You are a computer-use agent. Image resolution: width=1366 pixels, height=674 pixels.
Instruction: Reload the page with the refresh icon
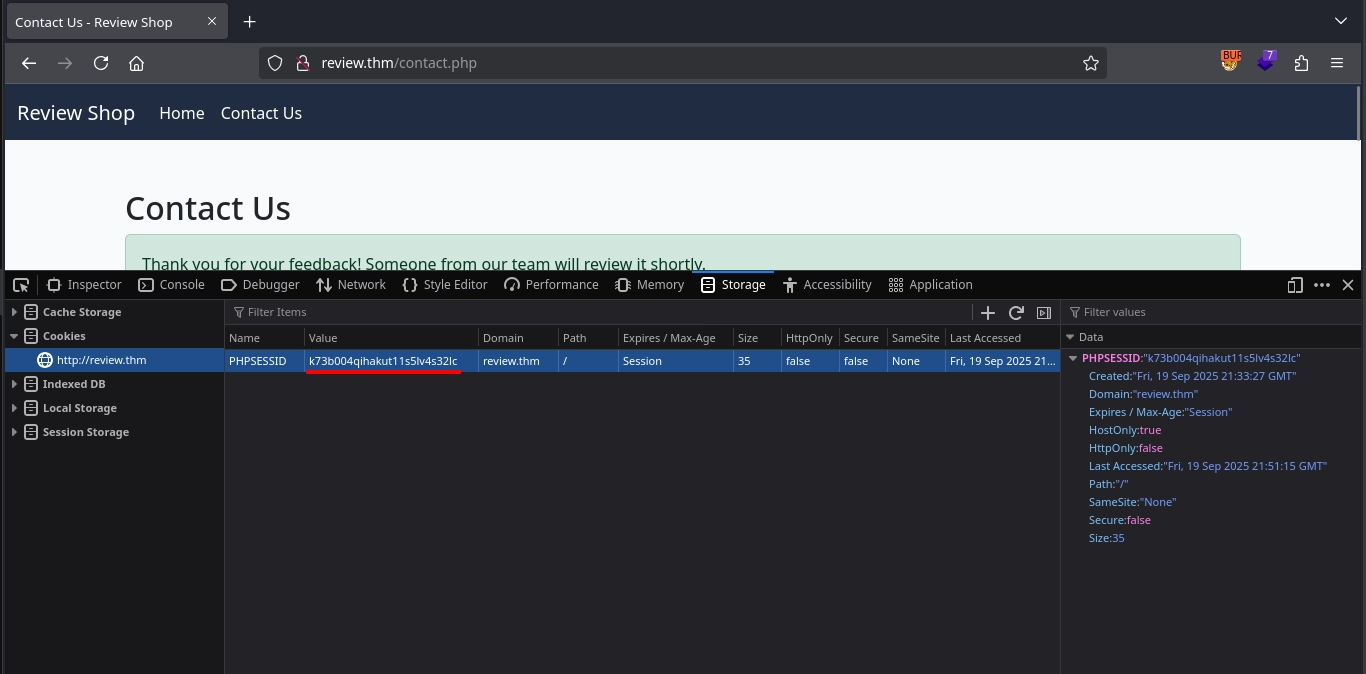click(101, 63)
